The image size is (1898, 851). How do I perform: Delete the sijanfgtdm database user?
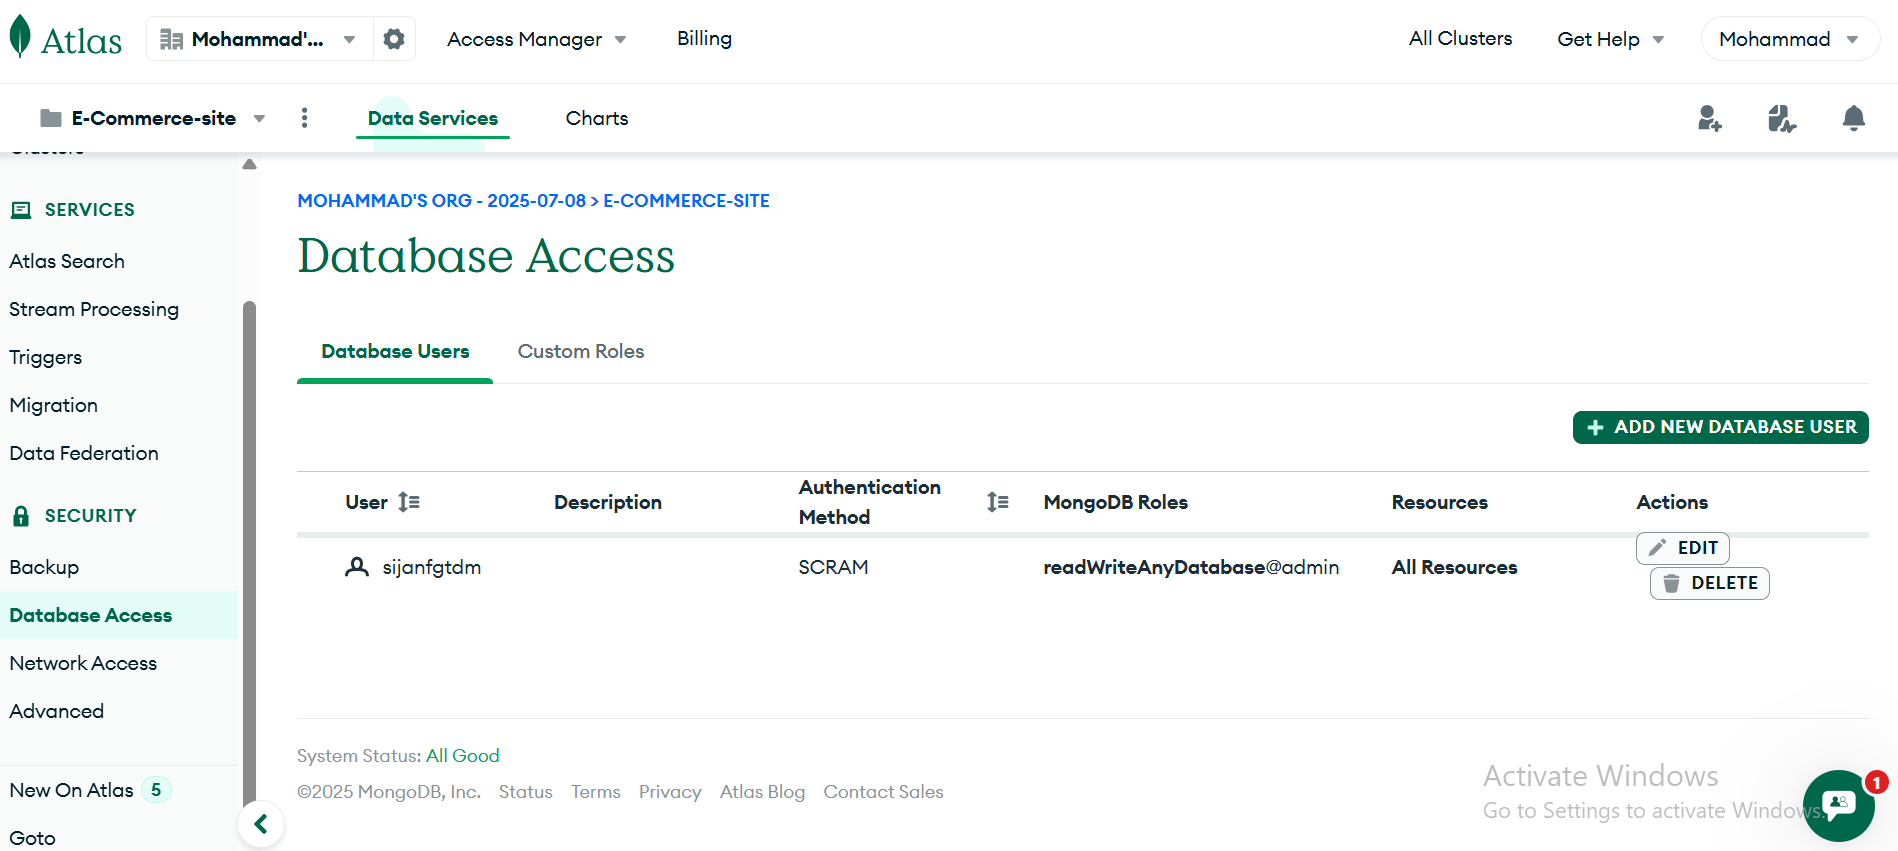tap(1709, 583)
